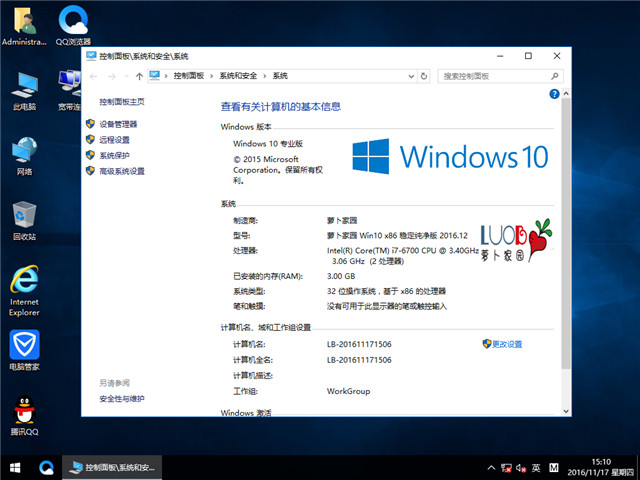Open 系统保护 link

(114, 156)
